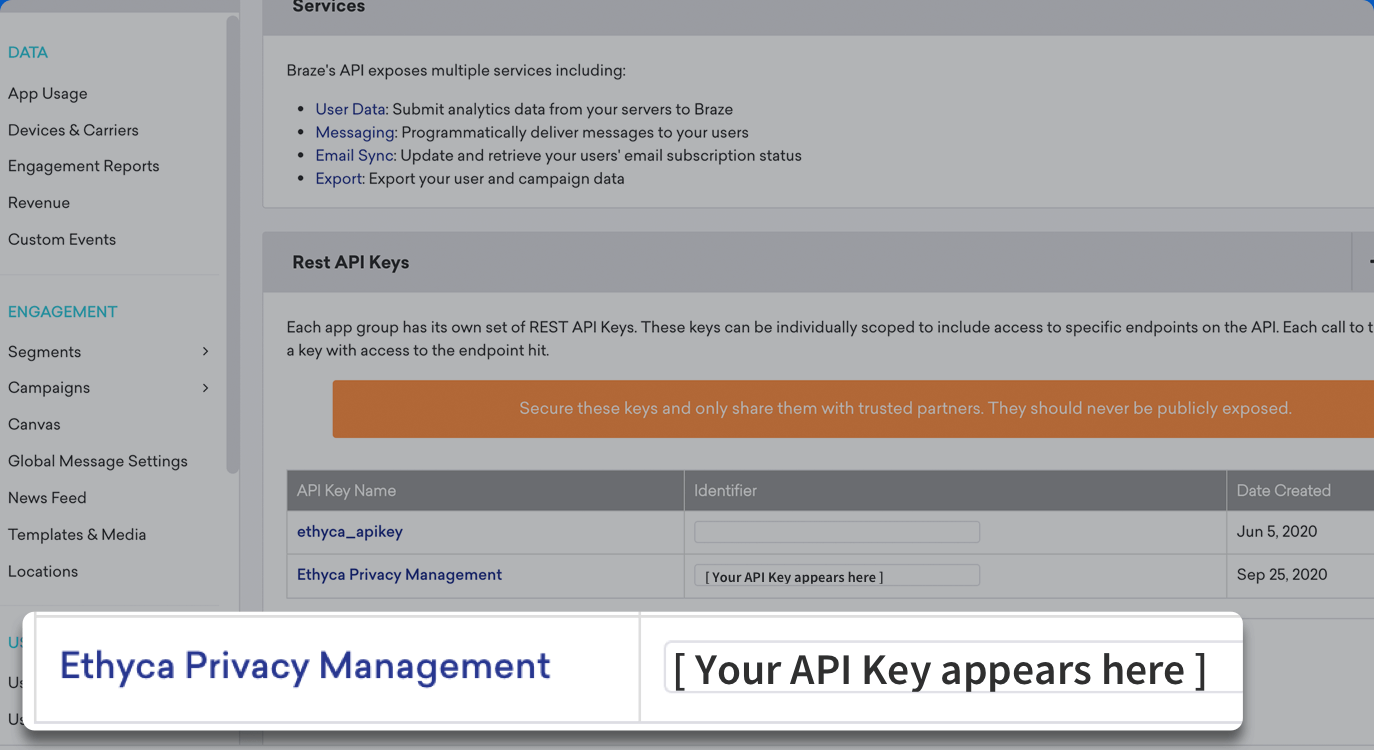Open Templates & Media
This screenshot has width=1374, height=750.
pos(77,535)
